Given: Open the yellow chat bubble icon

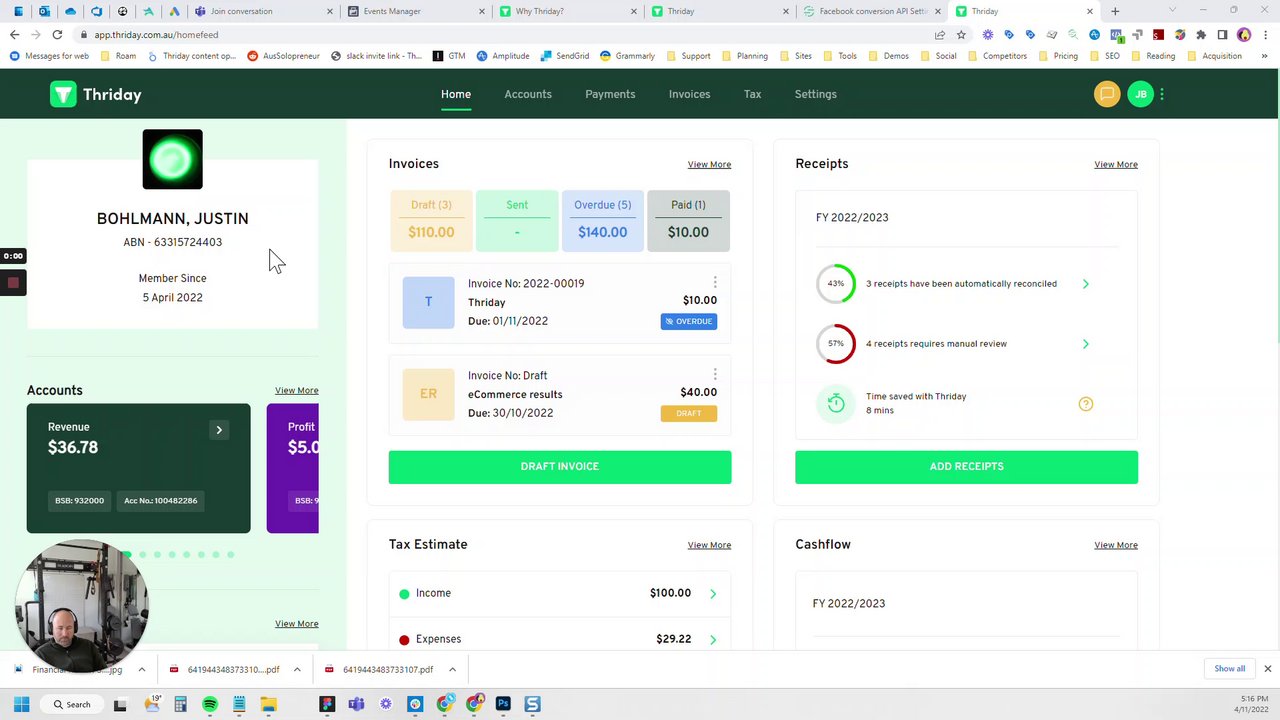Looking at the screenshot, I should 1107,94.
